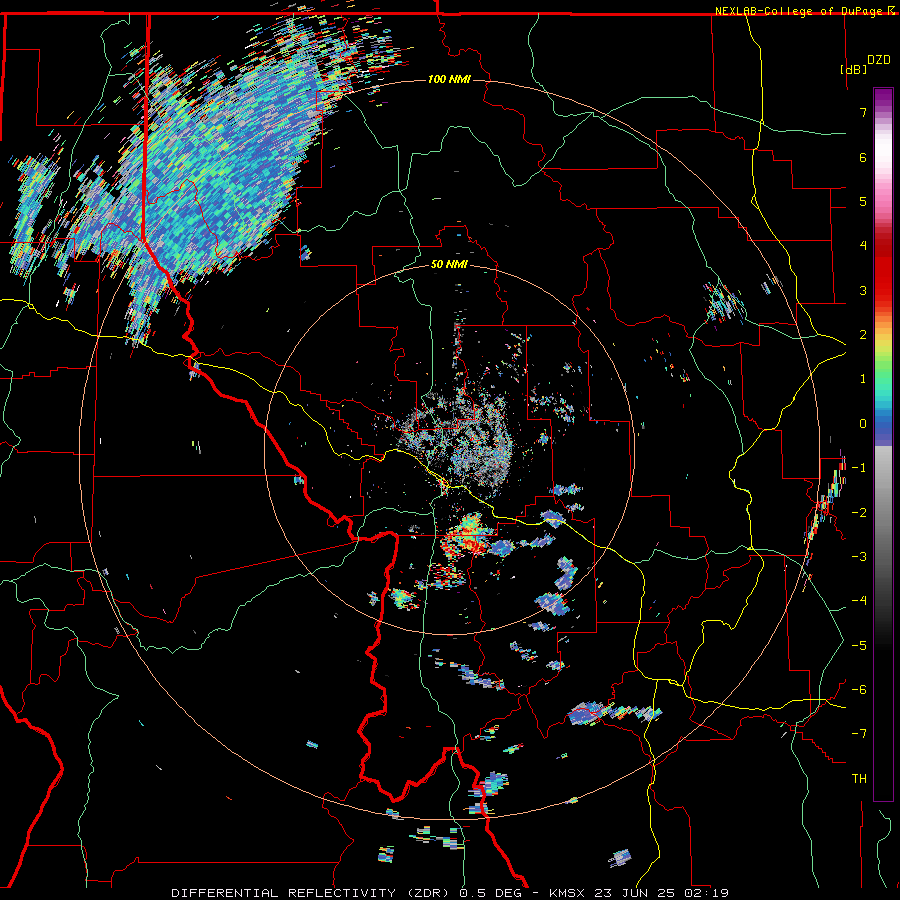The height and width of the screenshot is (900, 900).
Task: Click the -4 value on the color scale
Action: coord(859,601)
